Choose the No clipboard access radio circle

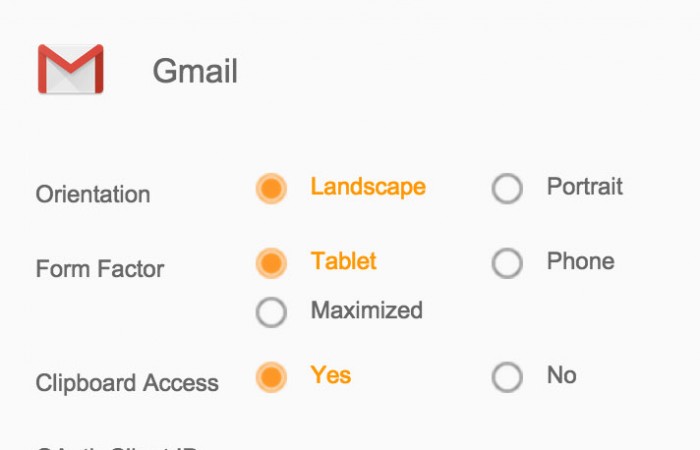[507, 377]
